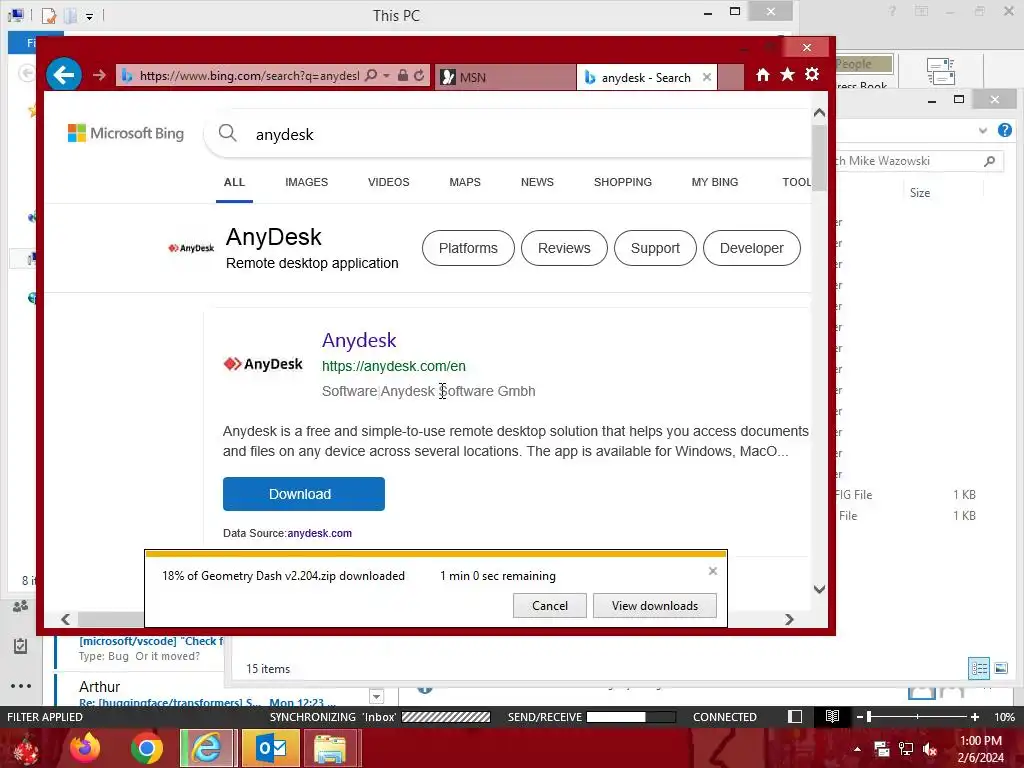Click the Outlook zoom slider
The image size is (1024, 768).
pyautogui.click(x=918, y=716)
